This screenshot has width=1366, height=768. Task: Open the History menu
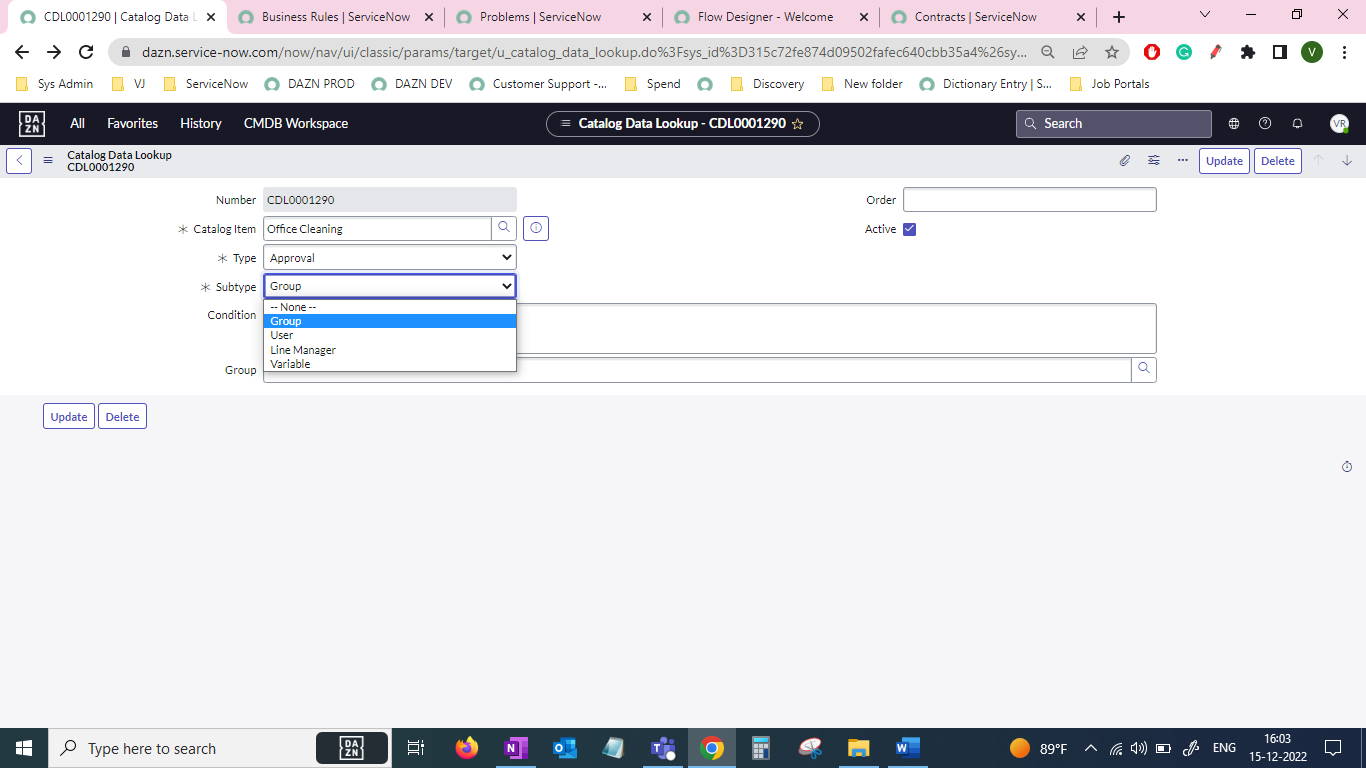coord(201,124)
